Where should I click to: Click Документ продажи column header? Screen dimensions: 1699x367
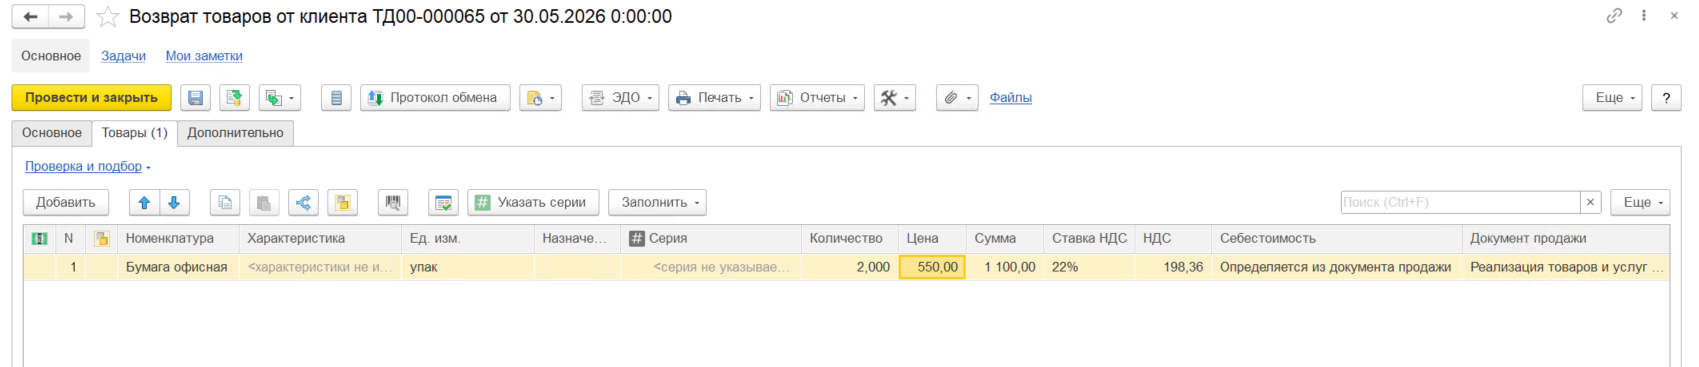[x=1565, y=239]
